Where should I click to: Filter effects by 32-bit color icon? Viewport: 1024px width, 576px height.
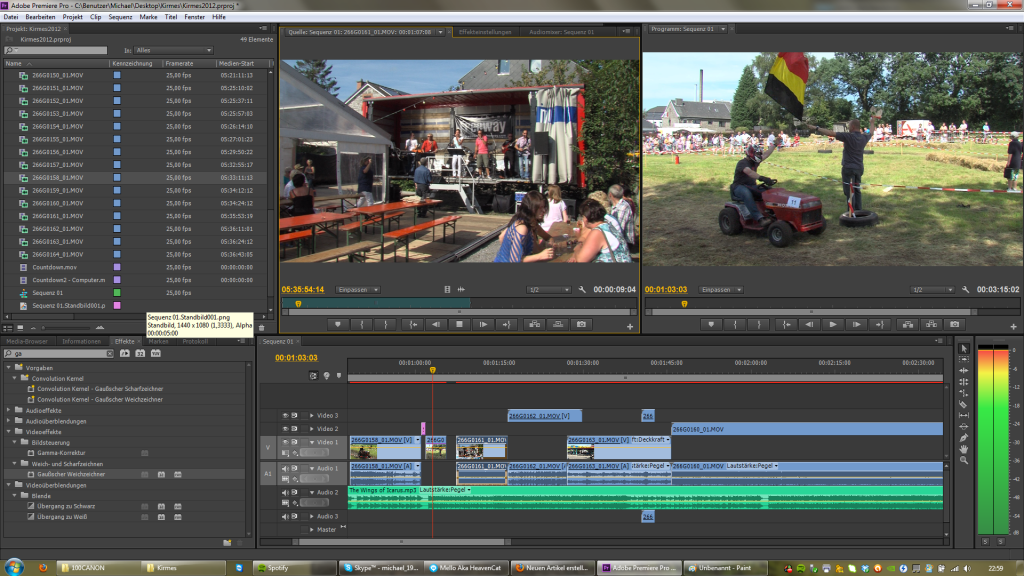tap(140, 353)
